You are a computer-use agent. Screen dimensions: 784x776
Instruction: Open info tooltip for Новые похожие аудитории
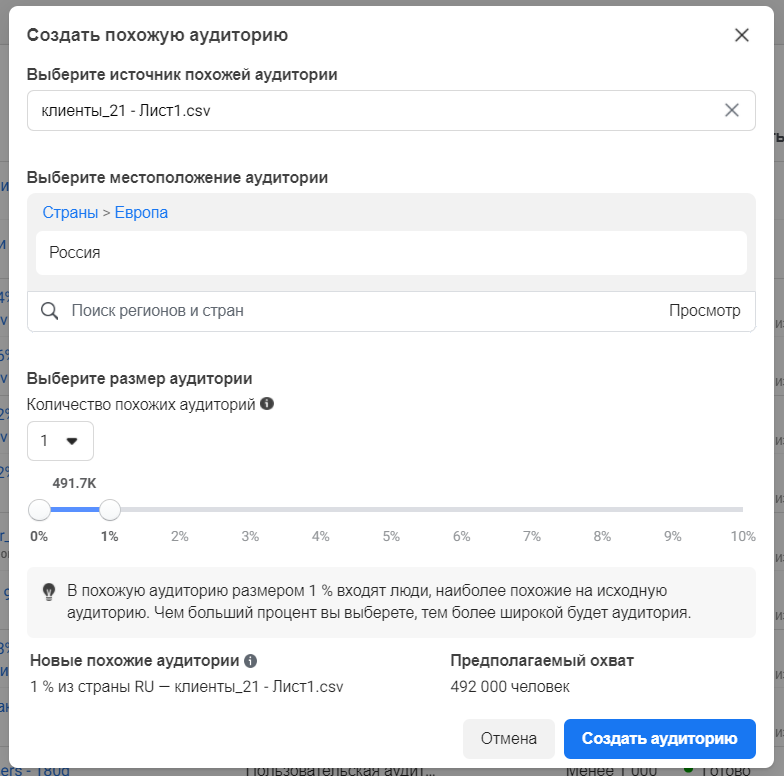click(x=251, y=661)
